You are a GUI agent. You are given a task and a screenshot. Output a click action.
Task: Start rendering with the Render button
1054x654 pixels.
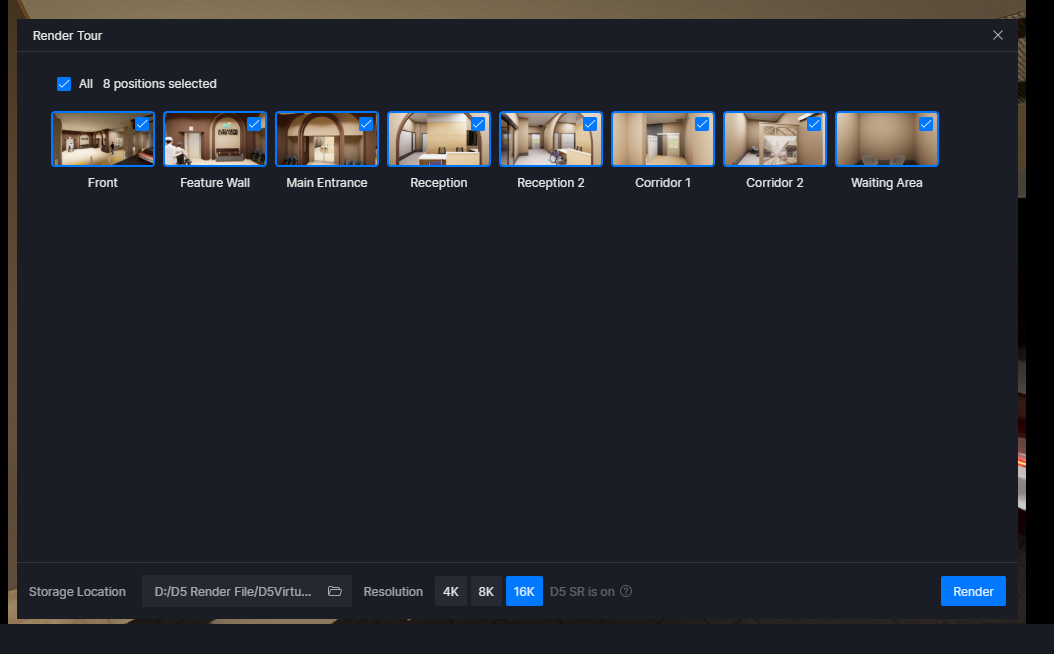coord(972,591)
